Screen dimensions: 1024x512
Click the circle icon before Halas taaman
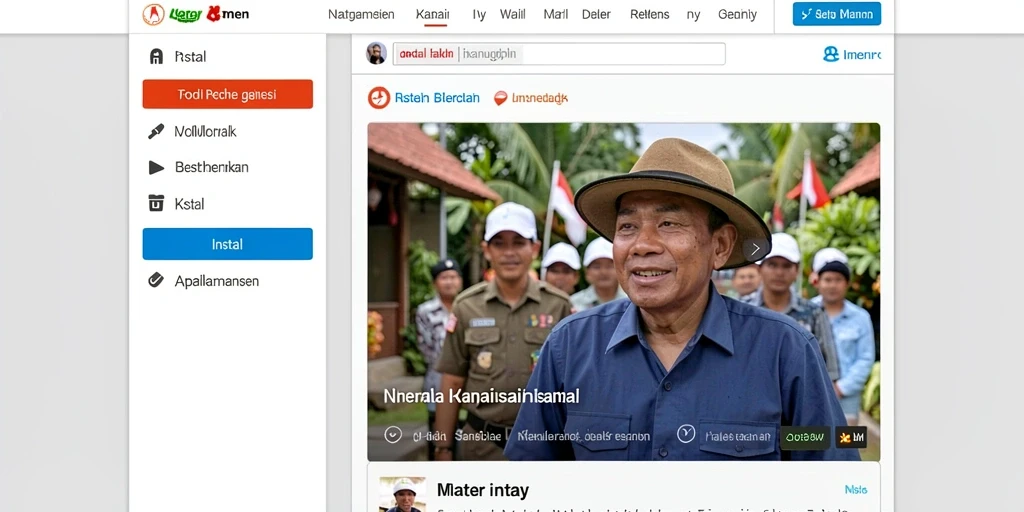click(x=685, y=434)
